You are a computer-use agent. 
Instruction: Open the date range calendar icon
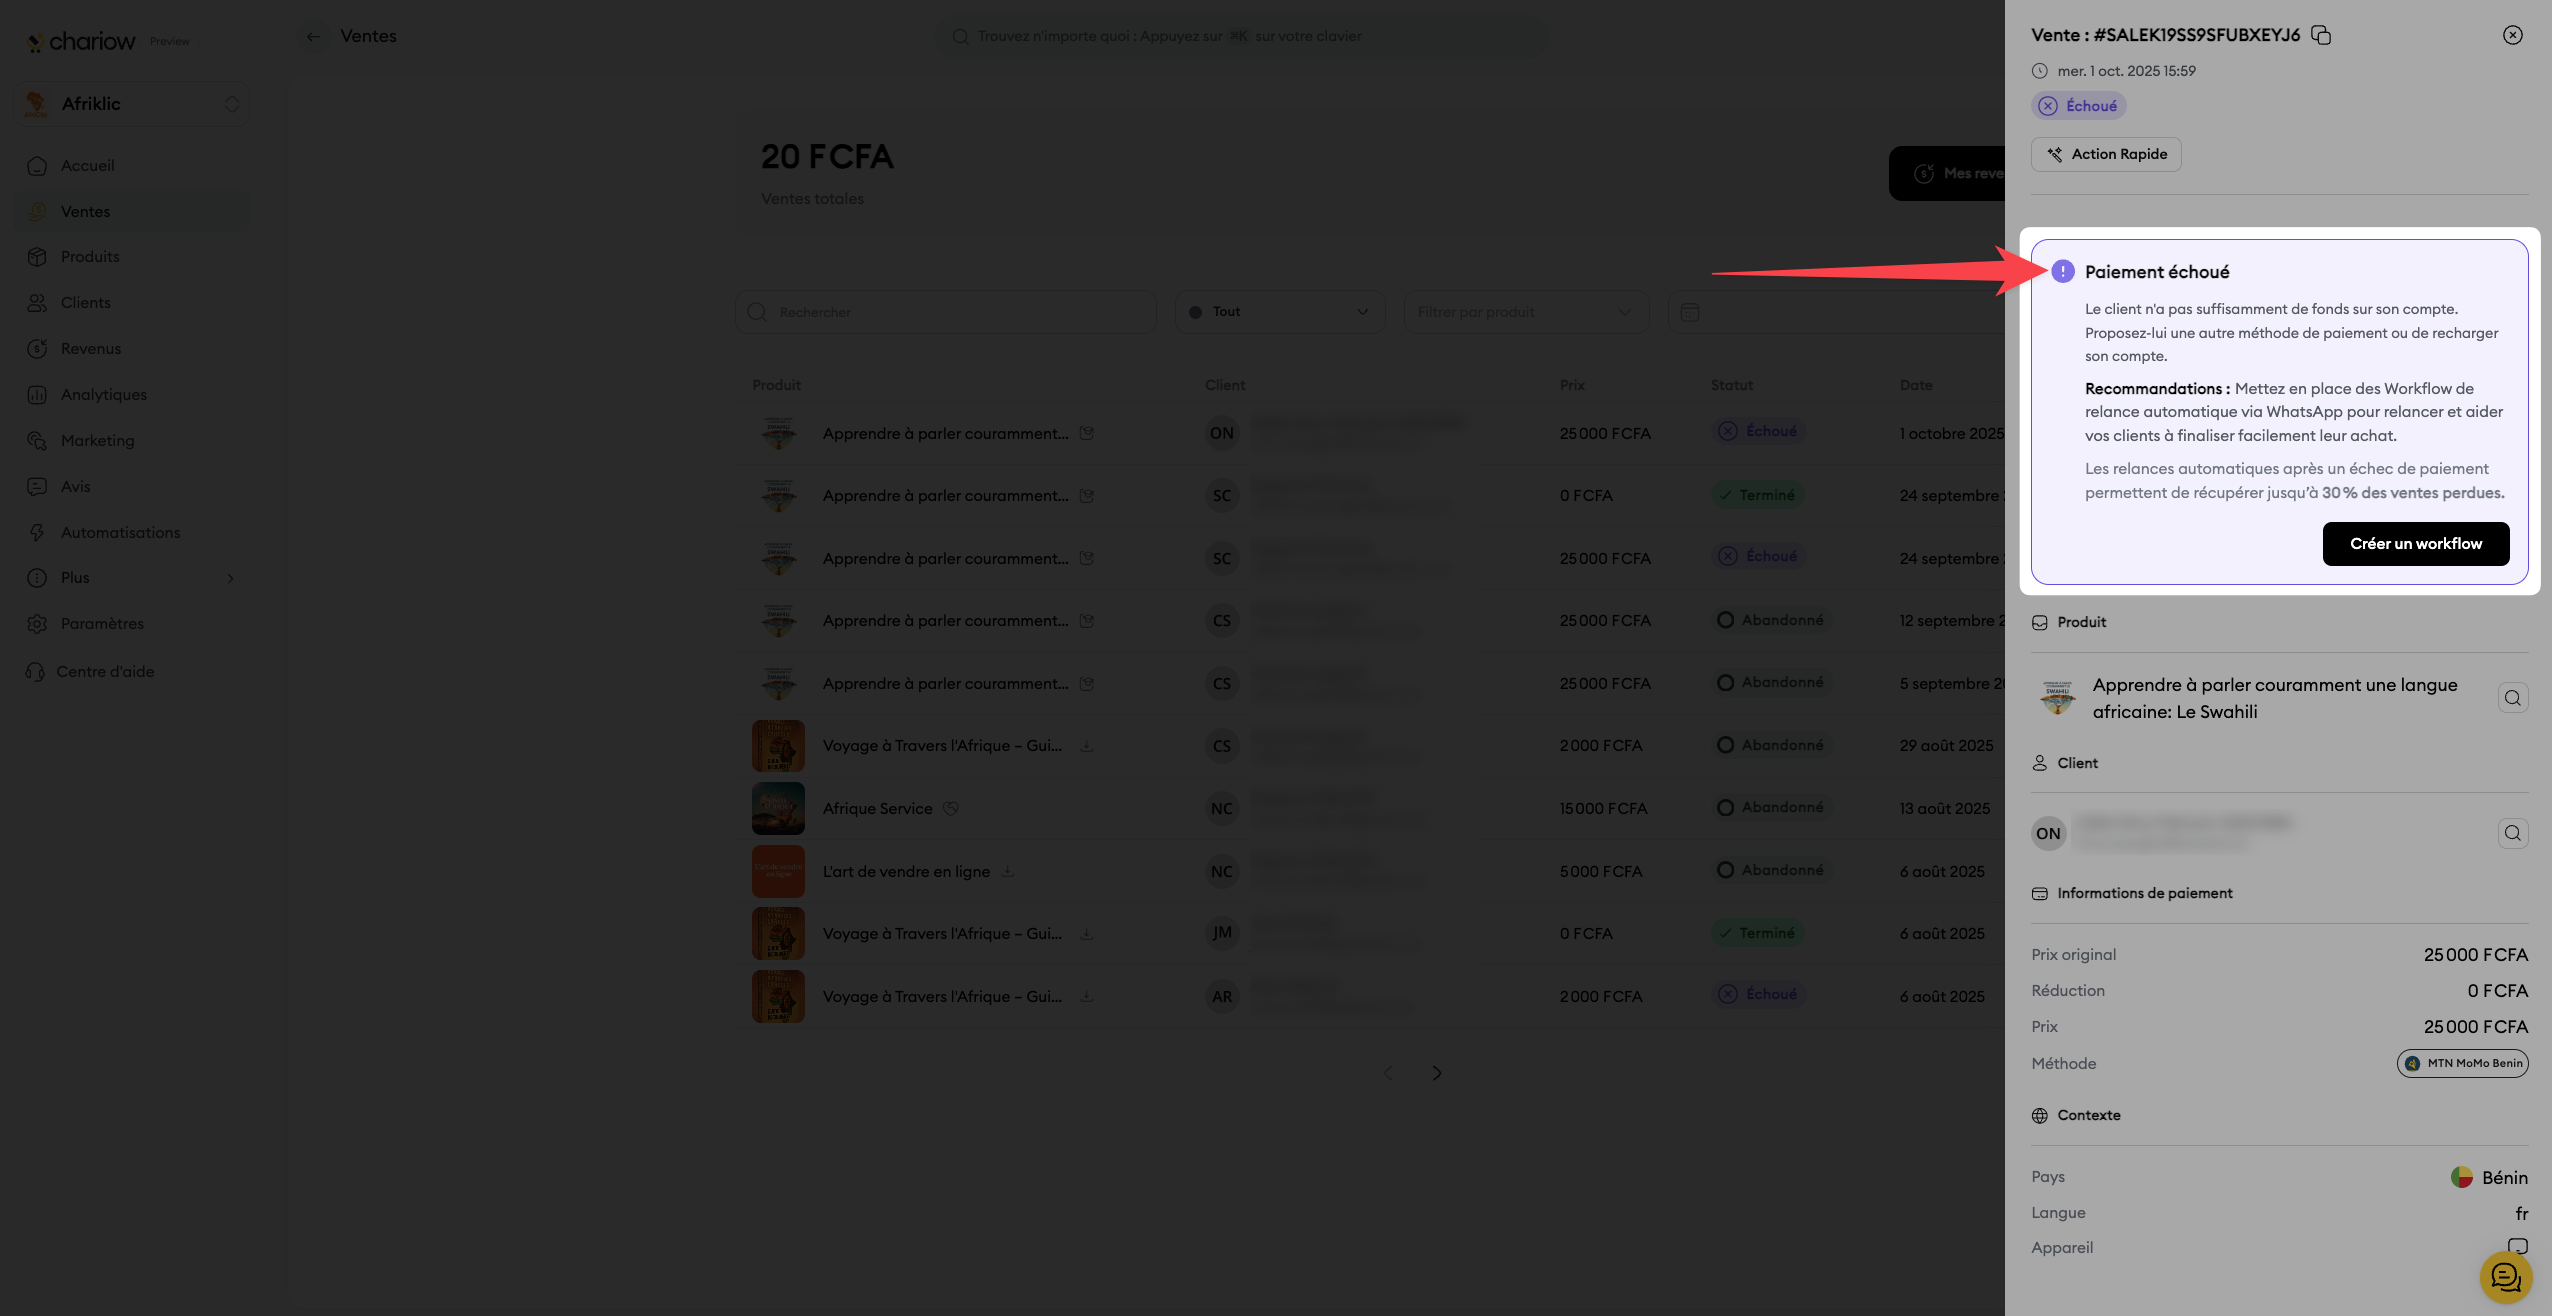[1690, 313]
